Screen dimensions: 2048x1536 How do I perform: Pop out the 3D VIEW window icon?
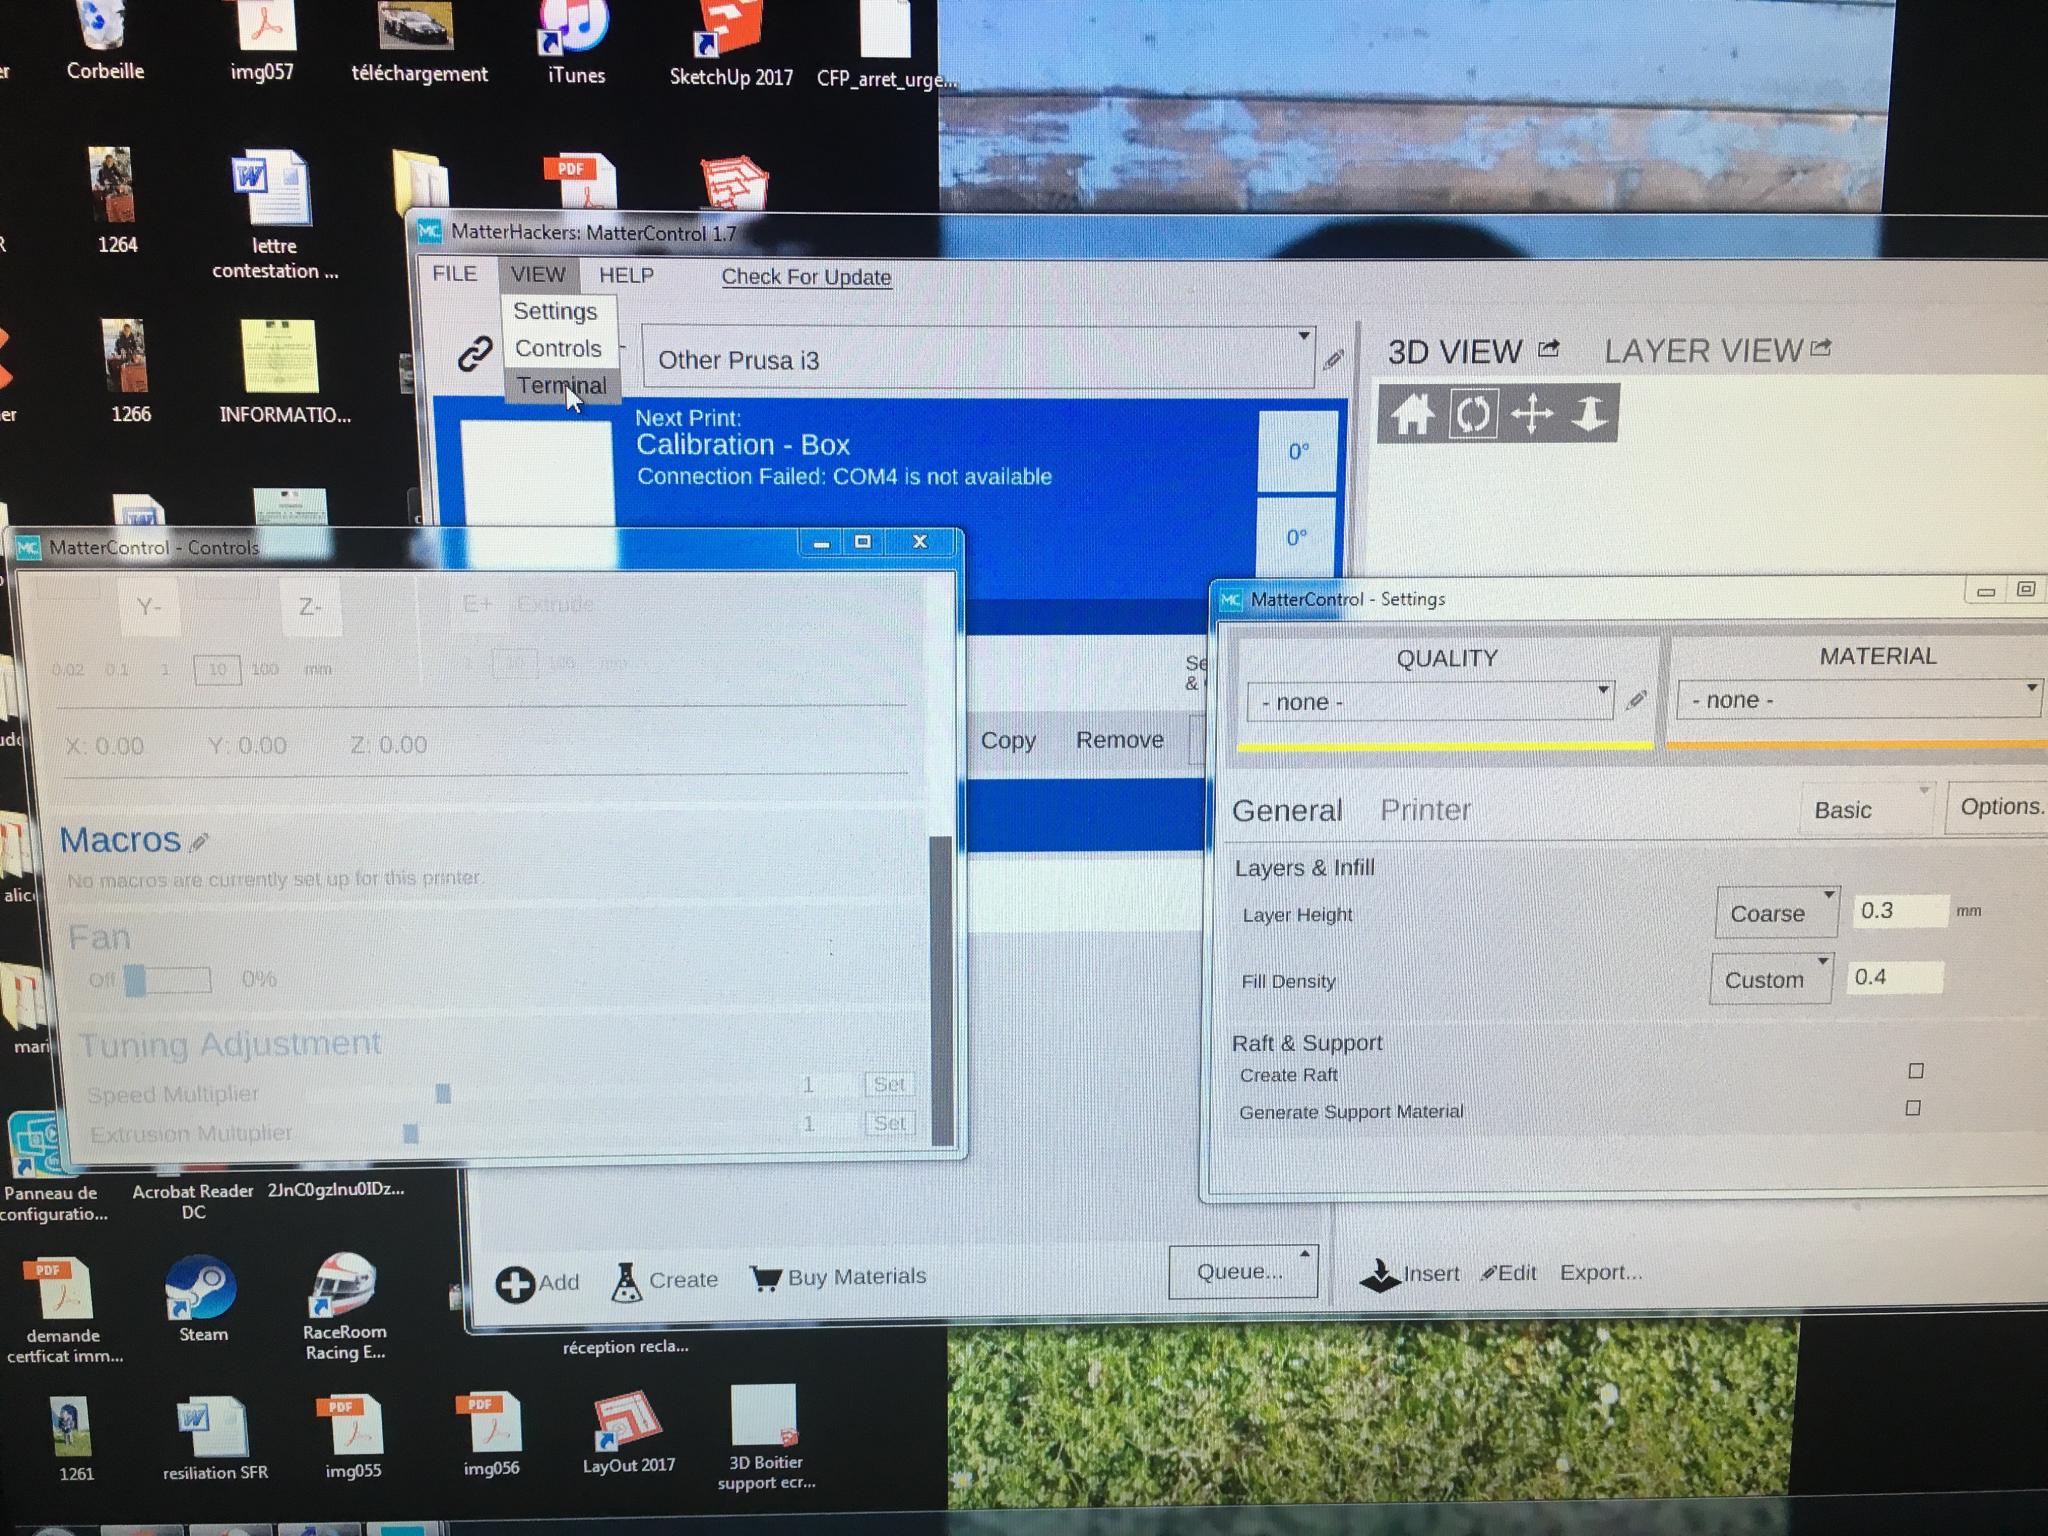pyautogui.click(x=1549, y=349)
